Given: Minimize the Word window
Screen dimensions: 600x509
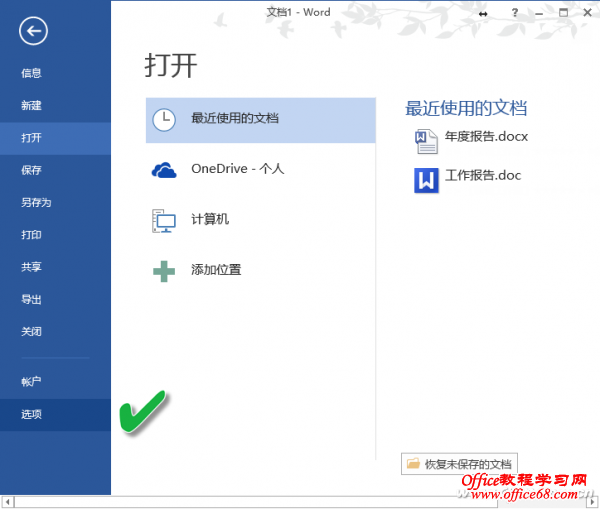Looking at the screenshot, I should pyautogui.click(x=539, y=13).
